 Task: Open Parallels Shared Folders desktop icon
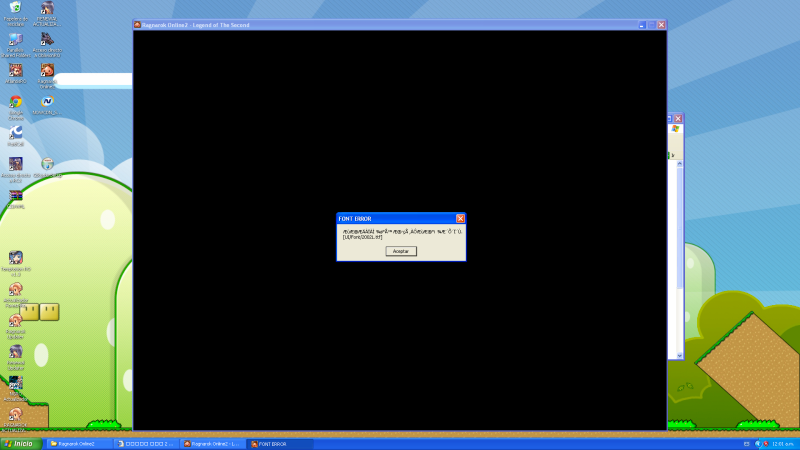point(16,45)
